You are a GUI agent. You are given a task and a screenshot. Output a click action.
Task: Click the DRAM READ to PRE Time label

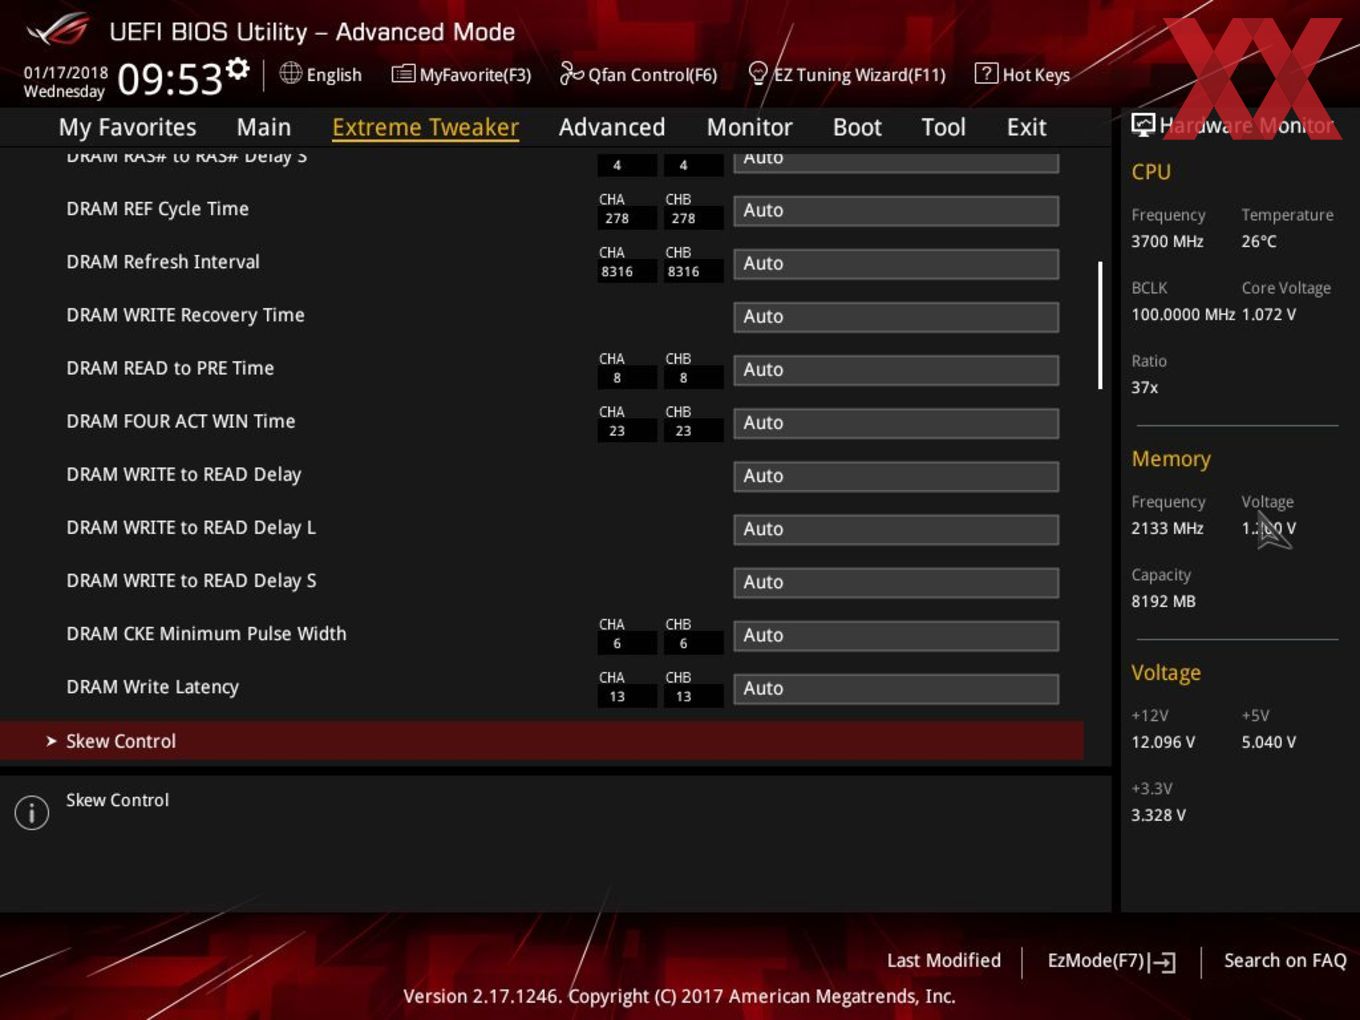tap(170, 368)
